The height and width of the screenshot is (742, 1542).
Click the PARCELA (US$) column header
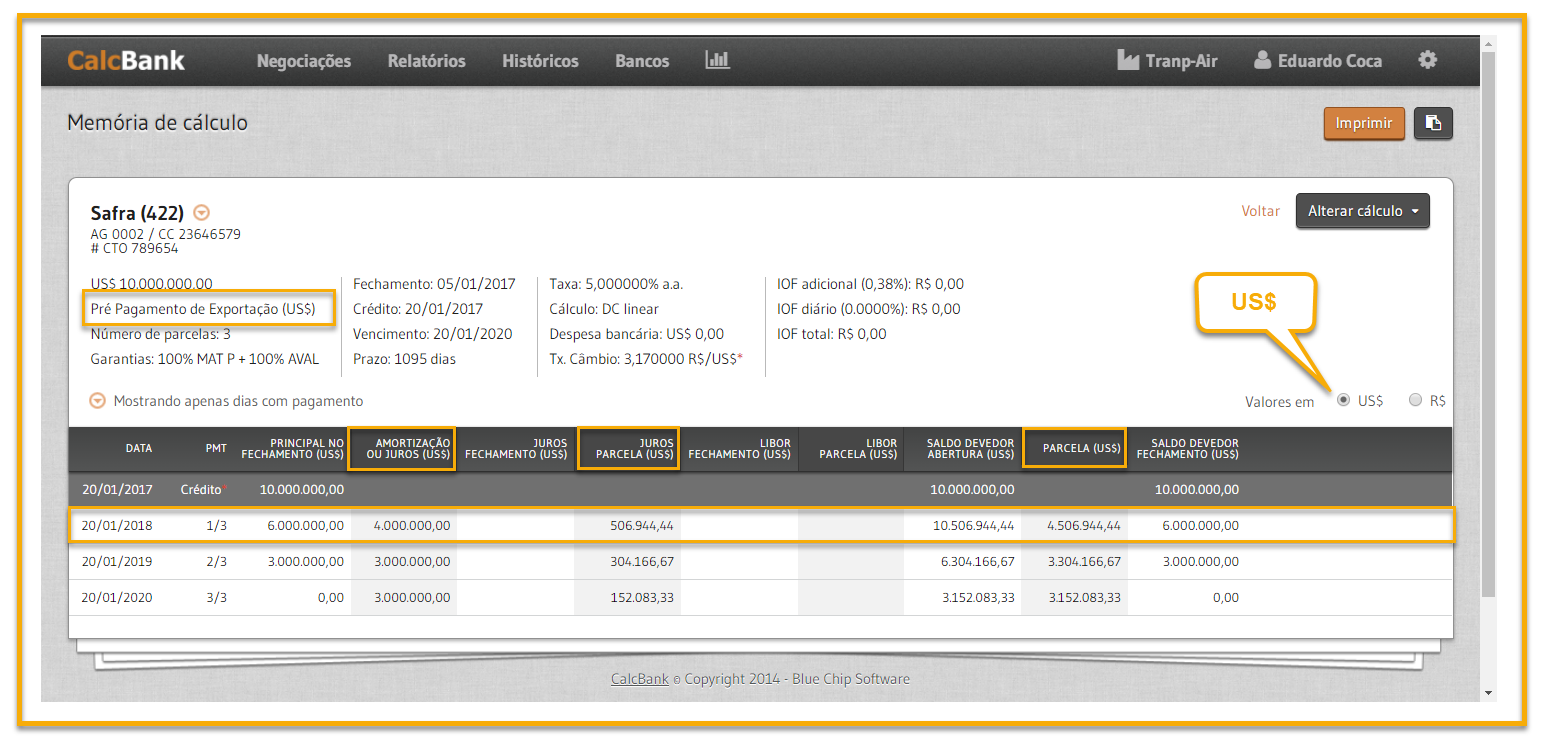pyautogui.click(x=1081, y=448)
